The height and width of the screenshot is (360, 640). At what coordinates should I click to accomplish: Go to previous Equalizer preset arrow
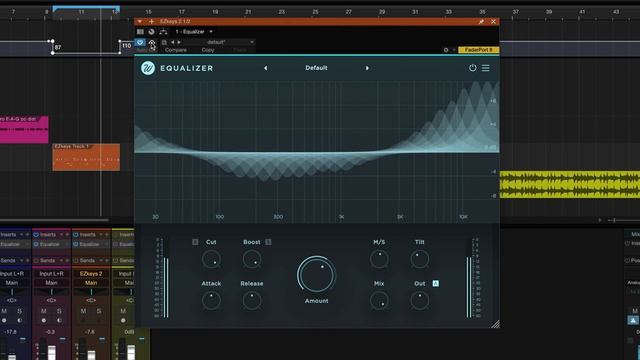tap(266, 68)
